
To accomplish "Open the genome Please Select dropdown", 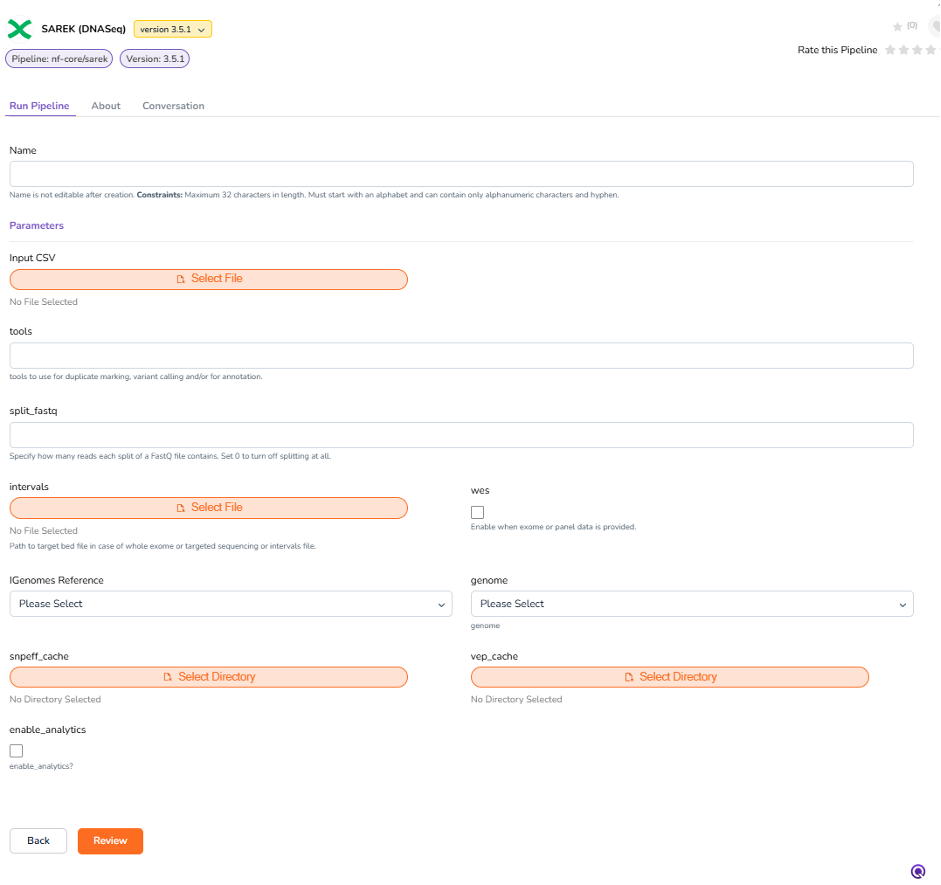I will tap(692, 604).
